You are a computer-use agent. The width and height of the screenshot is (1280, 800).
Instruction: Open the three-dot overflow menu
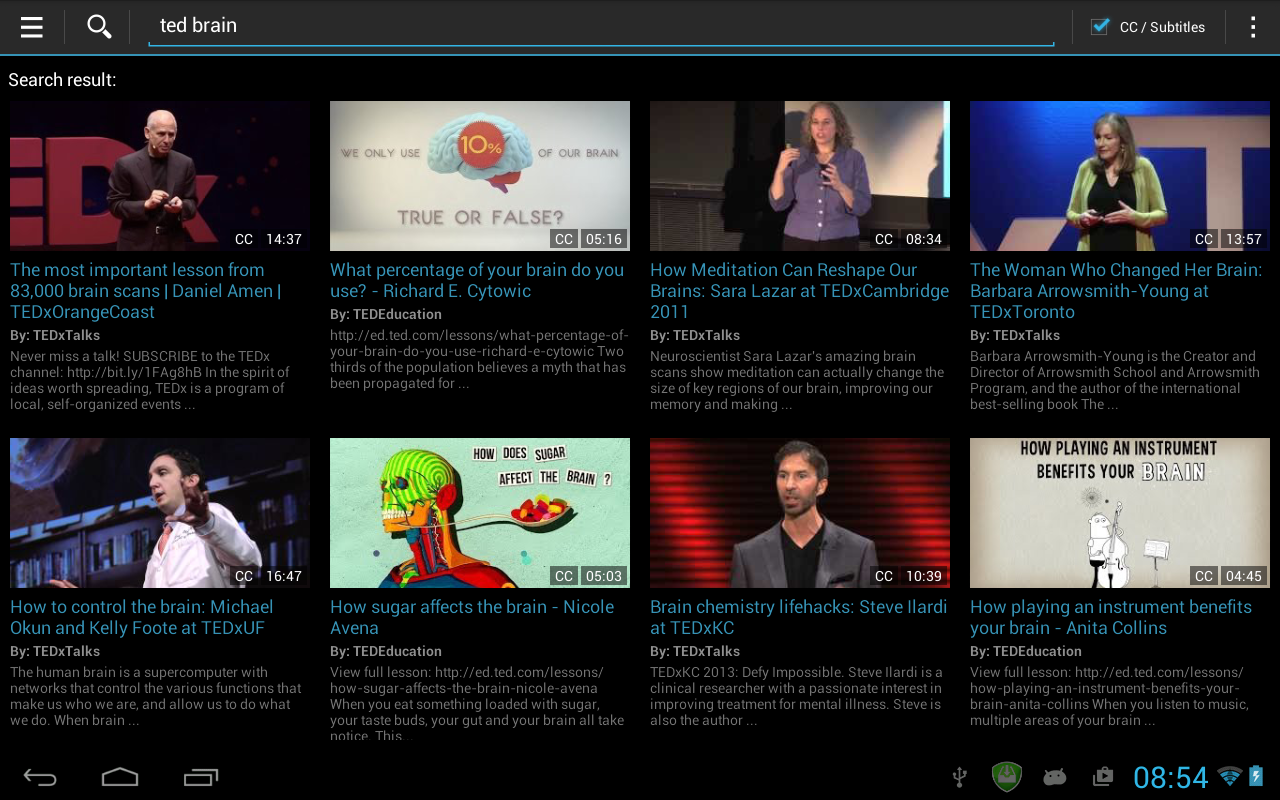click(1252, 27)
